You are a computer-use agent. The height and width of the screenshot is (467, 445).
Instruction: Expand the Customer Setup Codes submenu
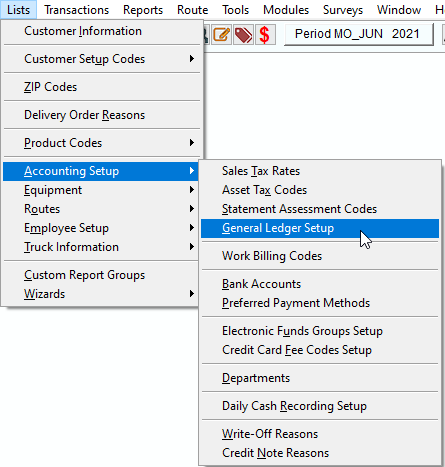(102, 59)
